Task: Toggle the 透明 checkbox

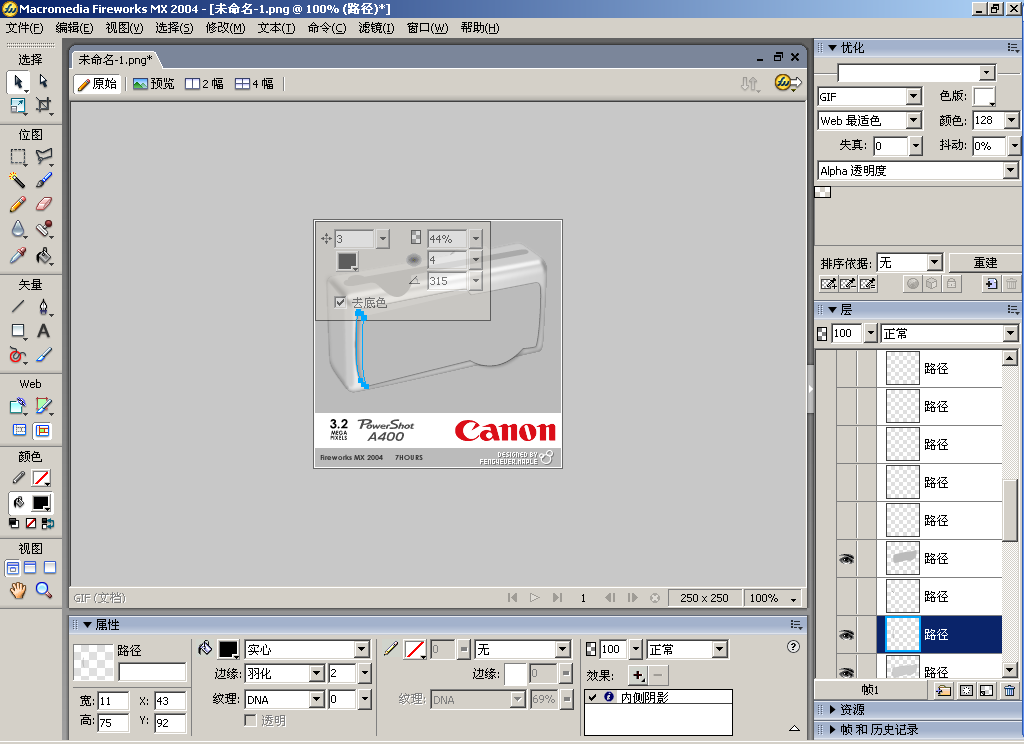Action: [250, 720]
